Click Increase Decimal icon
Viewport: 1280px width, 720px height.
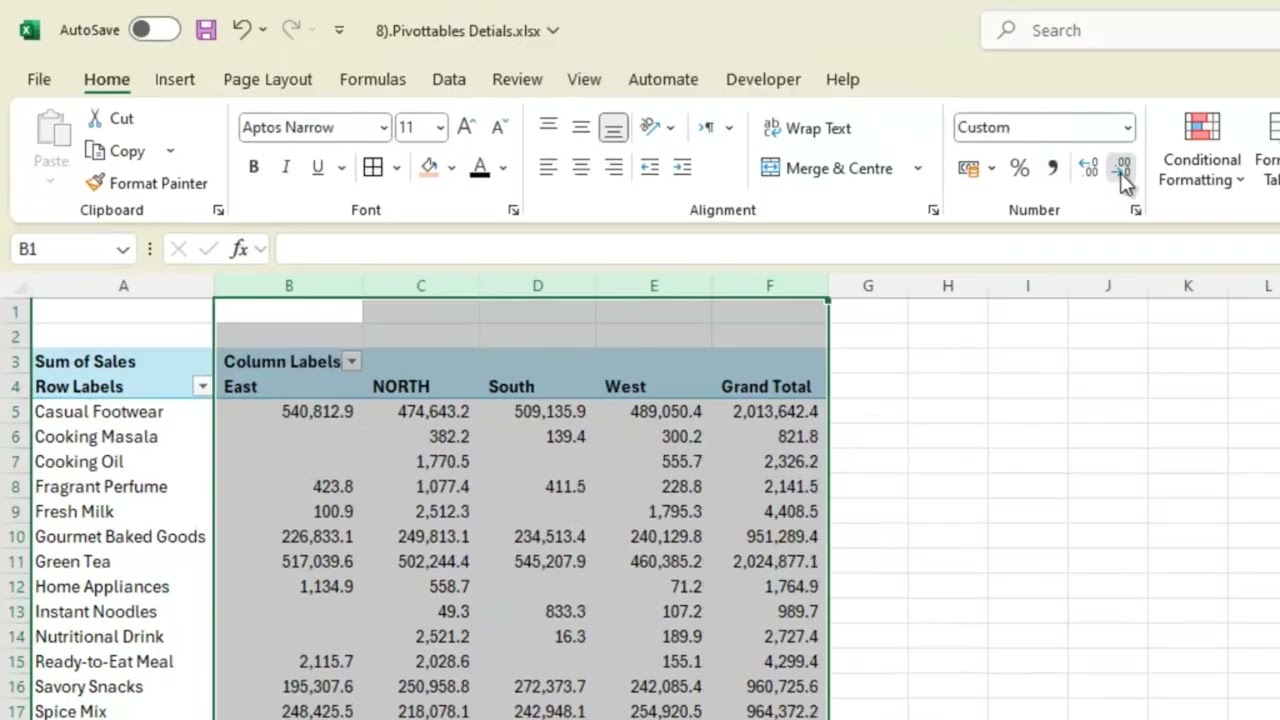1088,168
